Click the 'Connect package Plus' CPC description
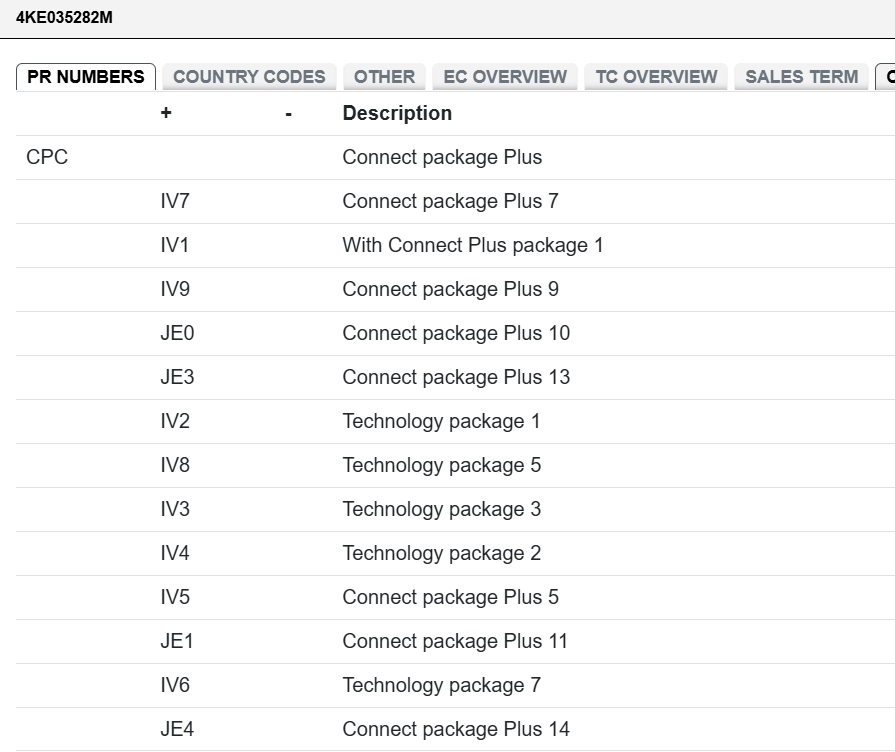 442,157
